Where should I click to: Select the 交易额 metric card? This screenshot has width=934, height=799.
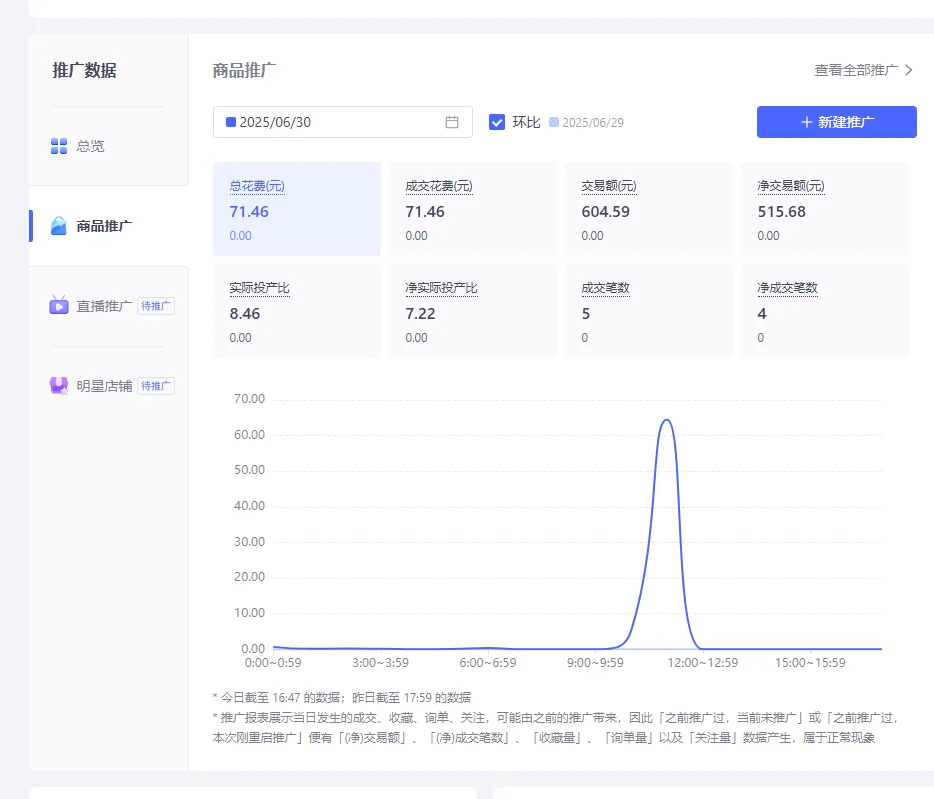point(648,208)
